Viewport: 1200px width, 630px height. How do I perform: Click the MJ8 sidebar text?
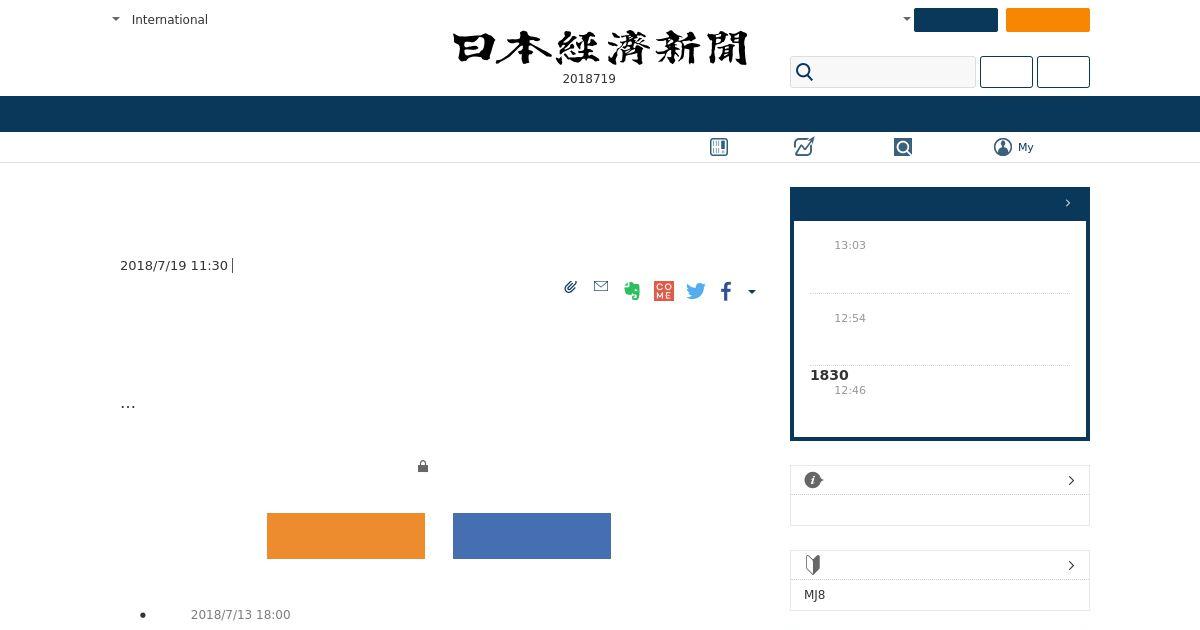[815, 595]
